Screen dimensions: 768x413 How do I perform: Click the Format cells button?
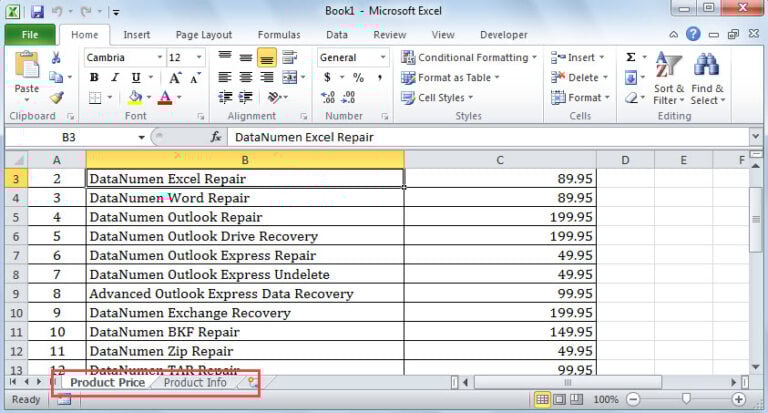pyautogui.click(x=580, y=97)
